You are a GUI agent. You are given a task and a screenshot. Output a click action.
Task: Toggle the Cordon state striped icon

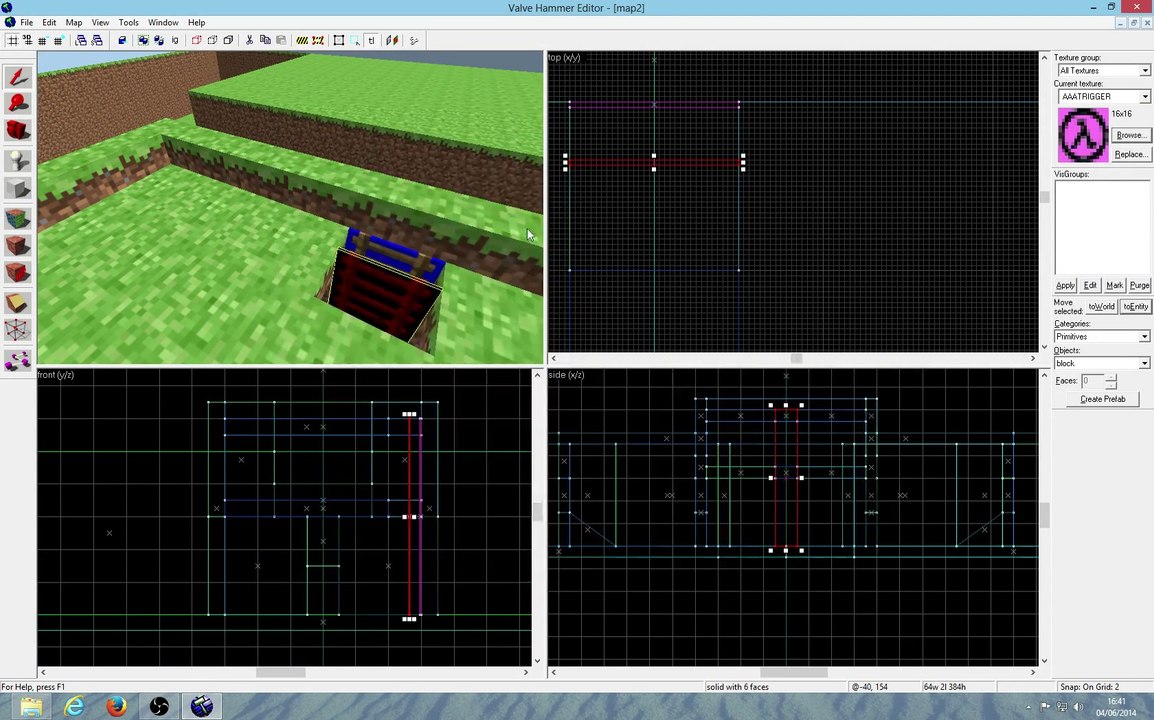click(302, 40)
